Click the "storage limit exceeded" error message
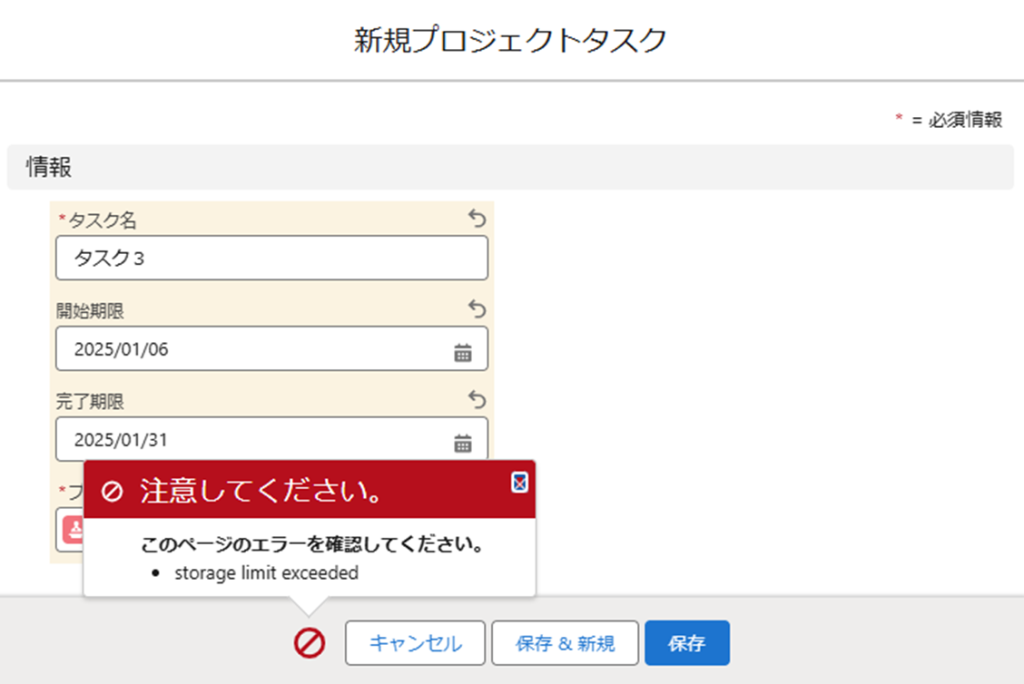The width and height of the screenshot is (1024, 684). [x=266, y=573]
